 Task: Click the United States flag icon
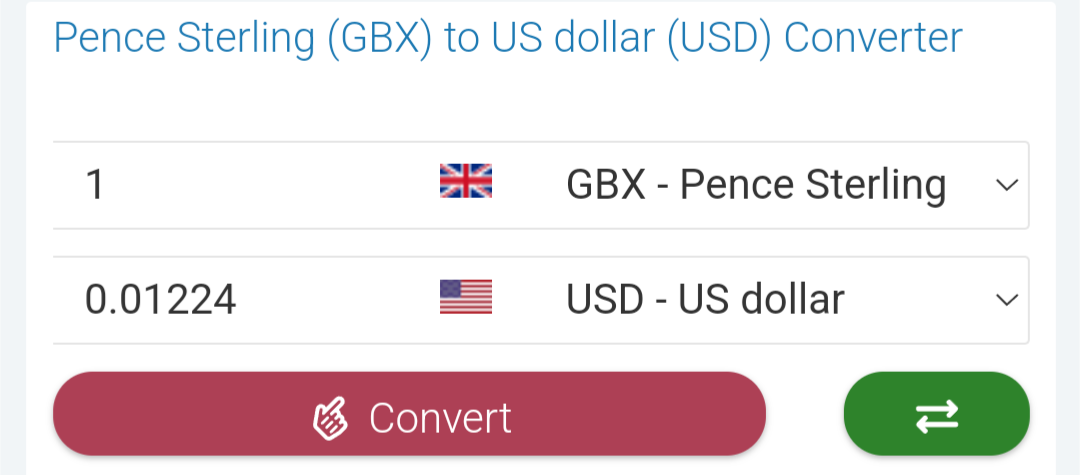466,297
